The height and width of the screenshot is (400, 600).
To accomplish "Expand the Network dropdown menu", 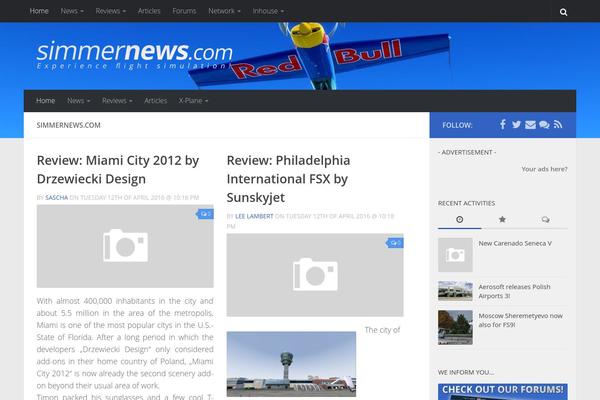I will coord(224,11).
